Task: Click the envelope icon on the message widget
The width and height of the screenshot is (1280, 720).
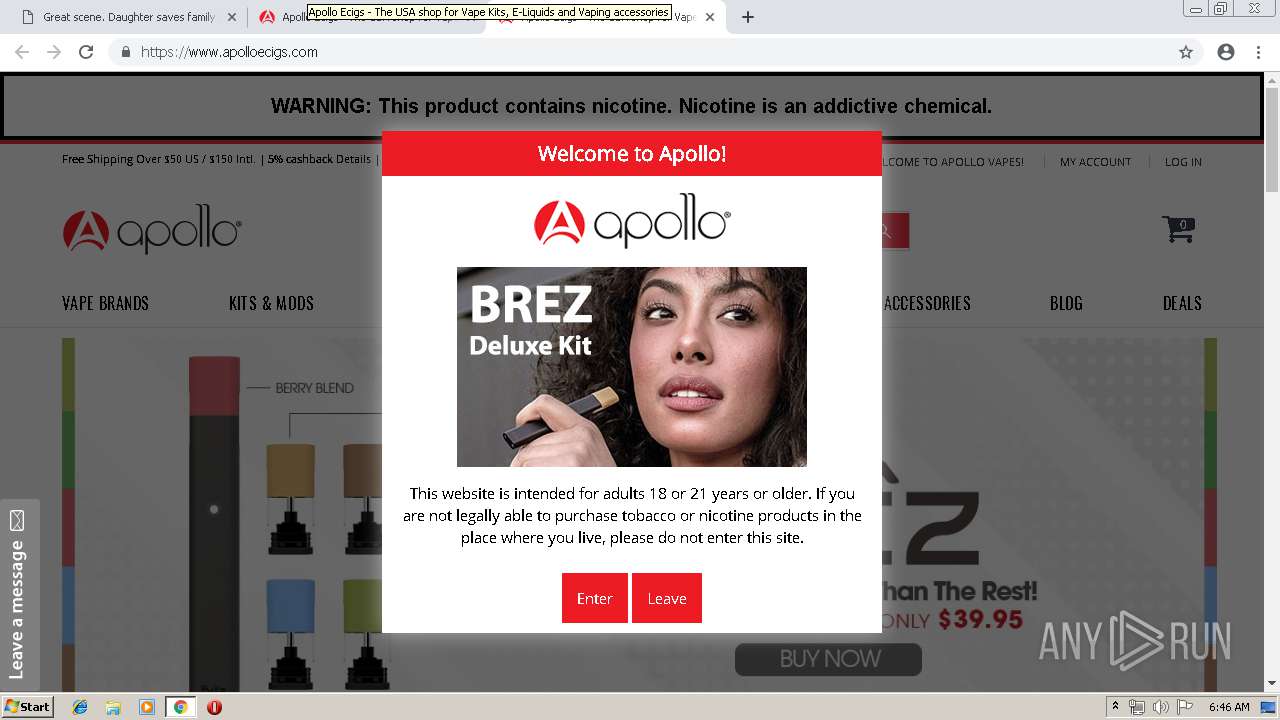Action: [17, 520]
